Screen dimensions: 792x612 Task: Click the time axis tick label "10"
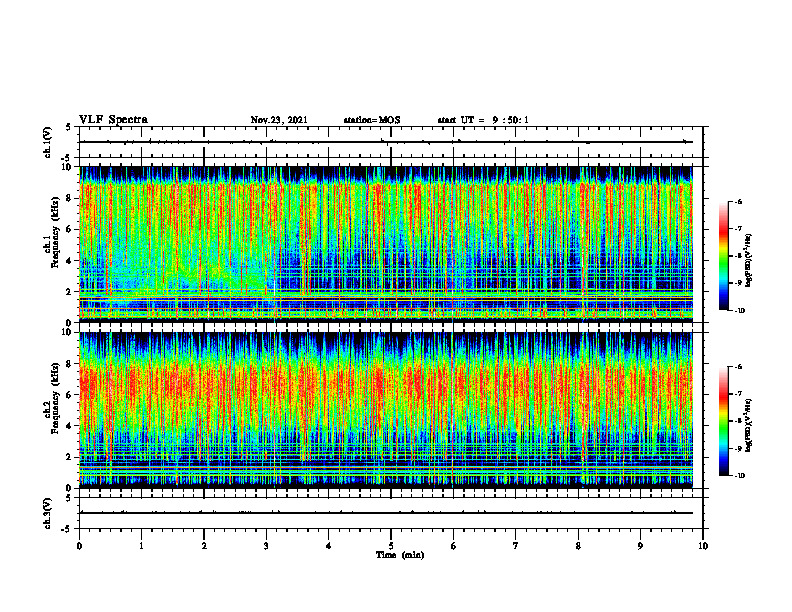(703, 546)
